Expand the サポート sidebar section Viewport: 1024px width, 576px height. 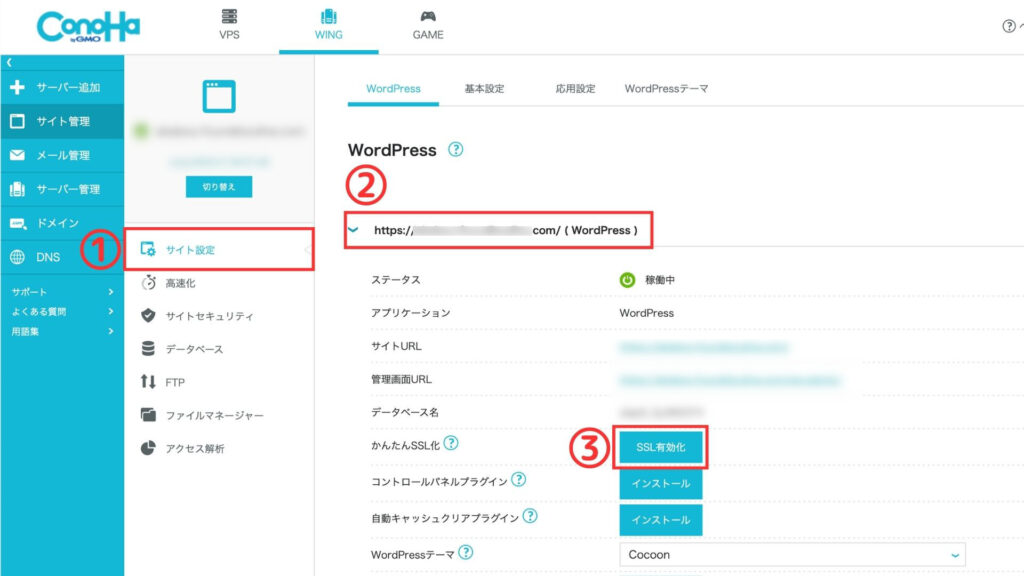62,292
